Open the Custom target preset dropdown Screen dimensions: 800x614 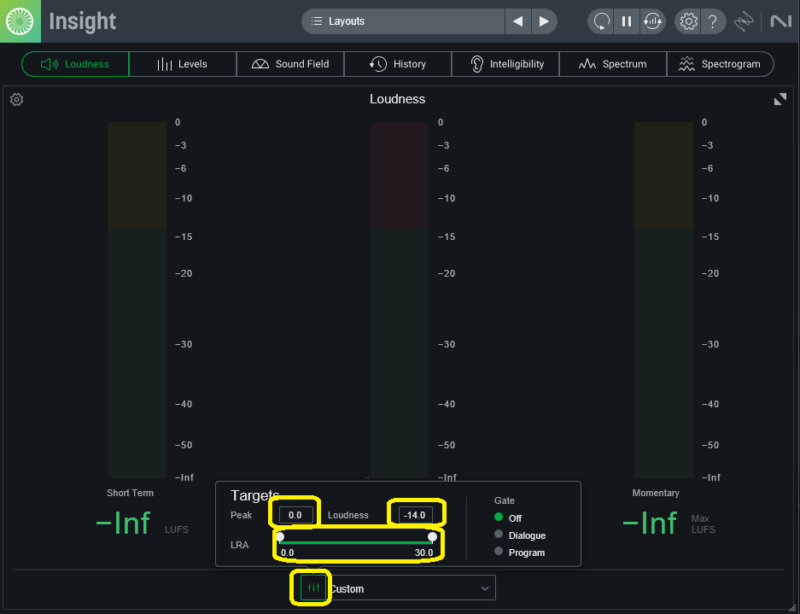(411, 589)
